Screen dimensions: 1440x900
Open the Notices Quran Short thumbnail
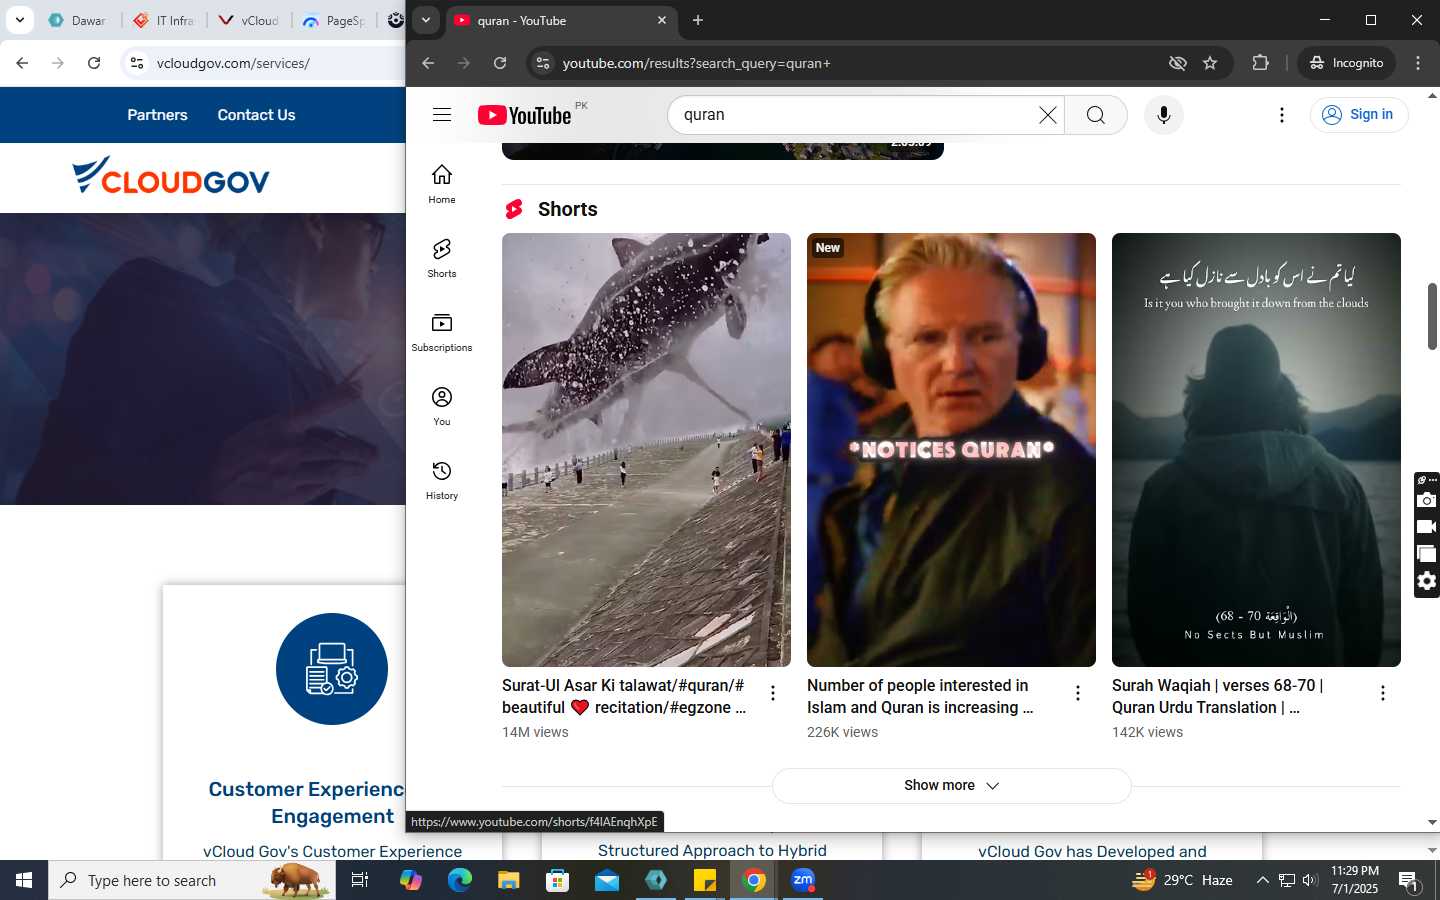[951, 450]
